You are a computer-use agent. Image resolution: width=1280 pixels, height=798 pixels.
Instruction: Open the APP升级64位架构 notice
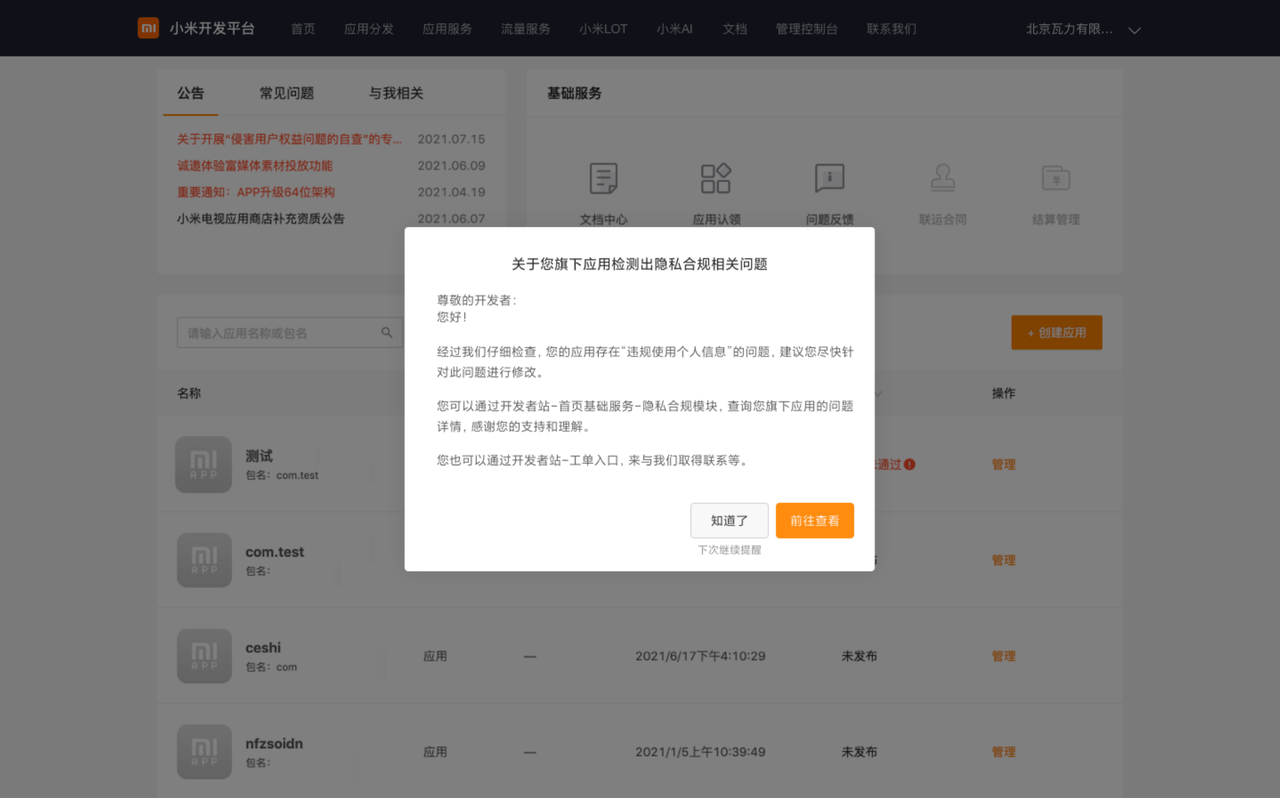pyautogui.click(x=256, y=192)
